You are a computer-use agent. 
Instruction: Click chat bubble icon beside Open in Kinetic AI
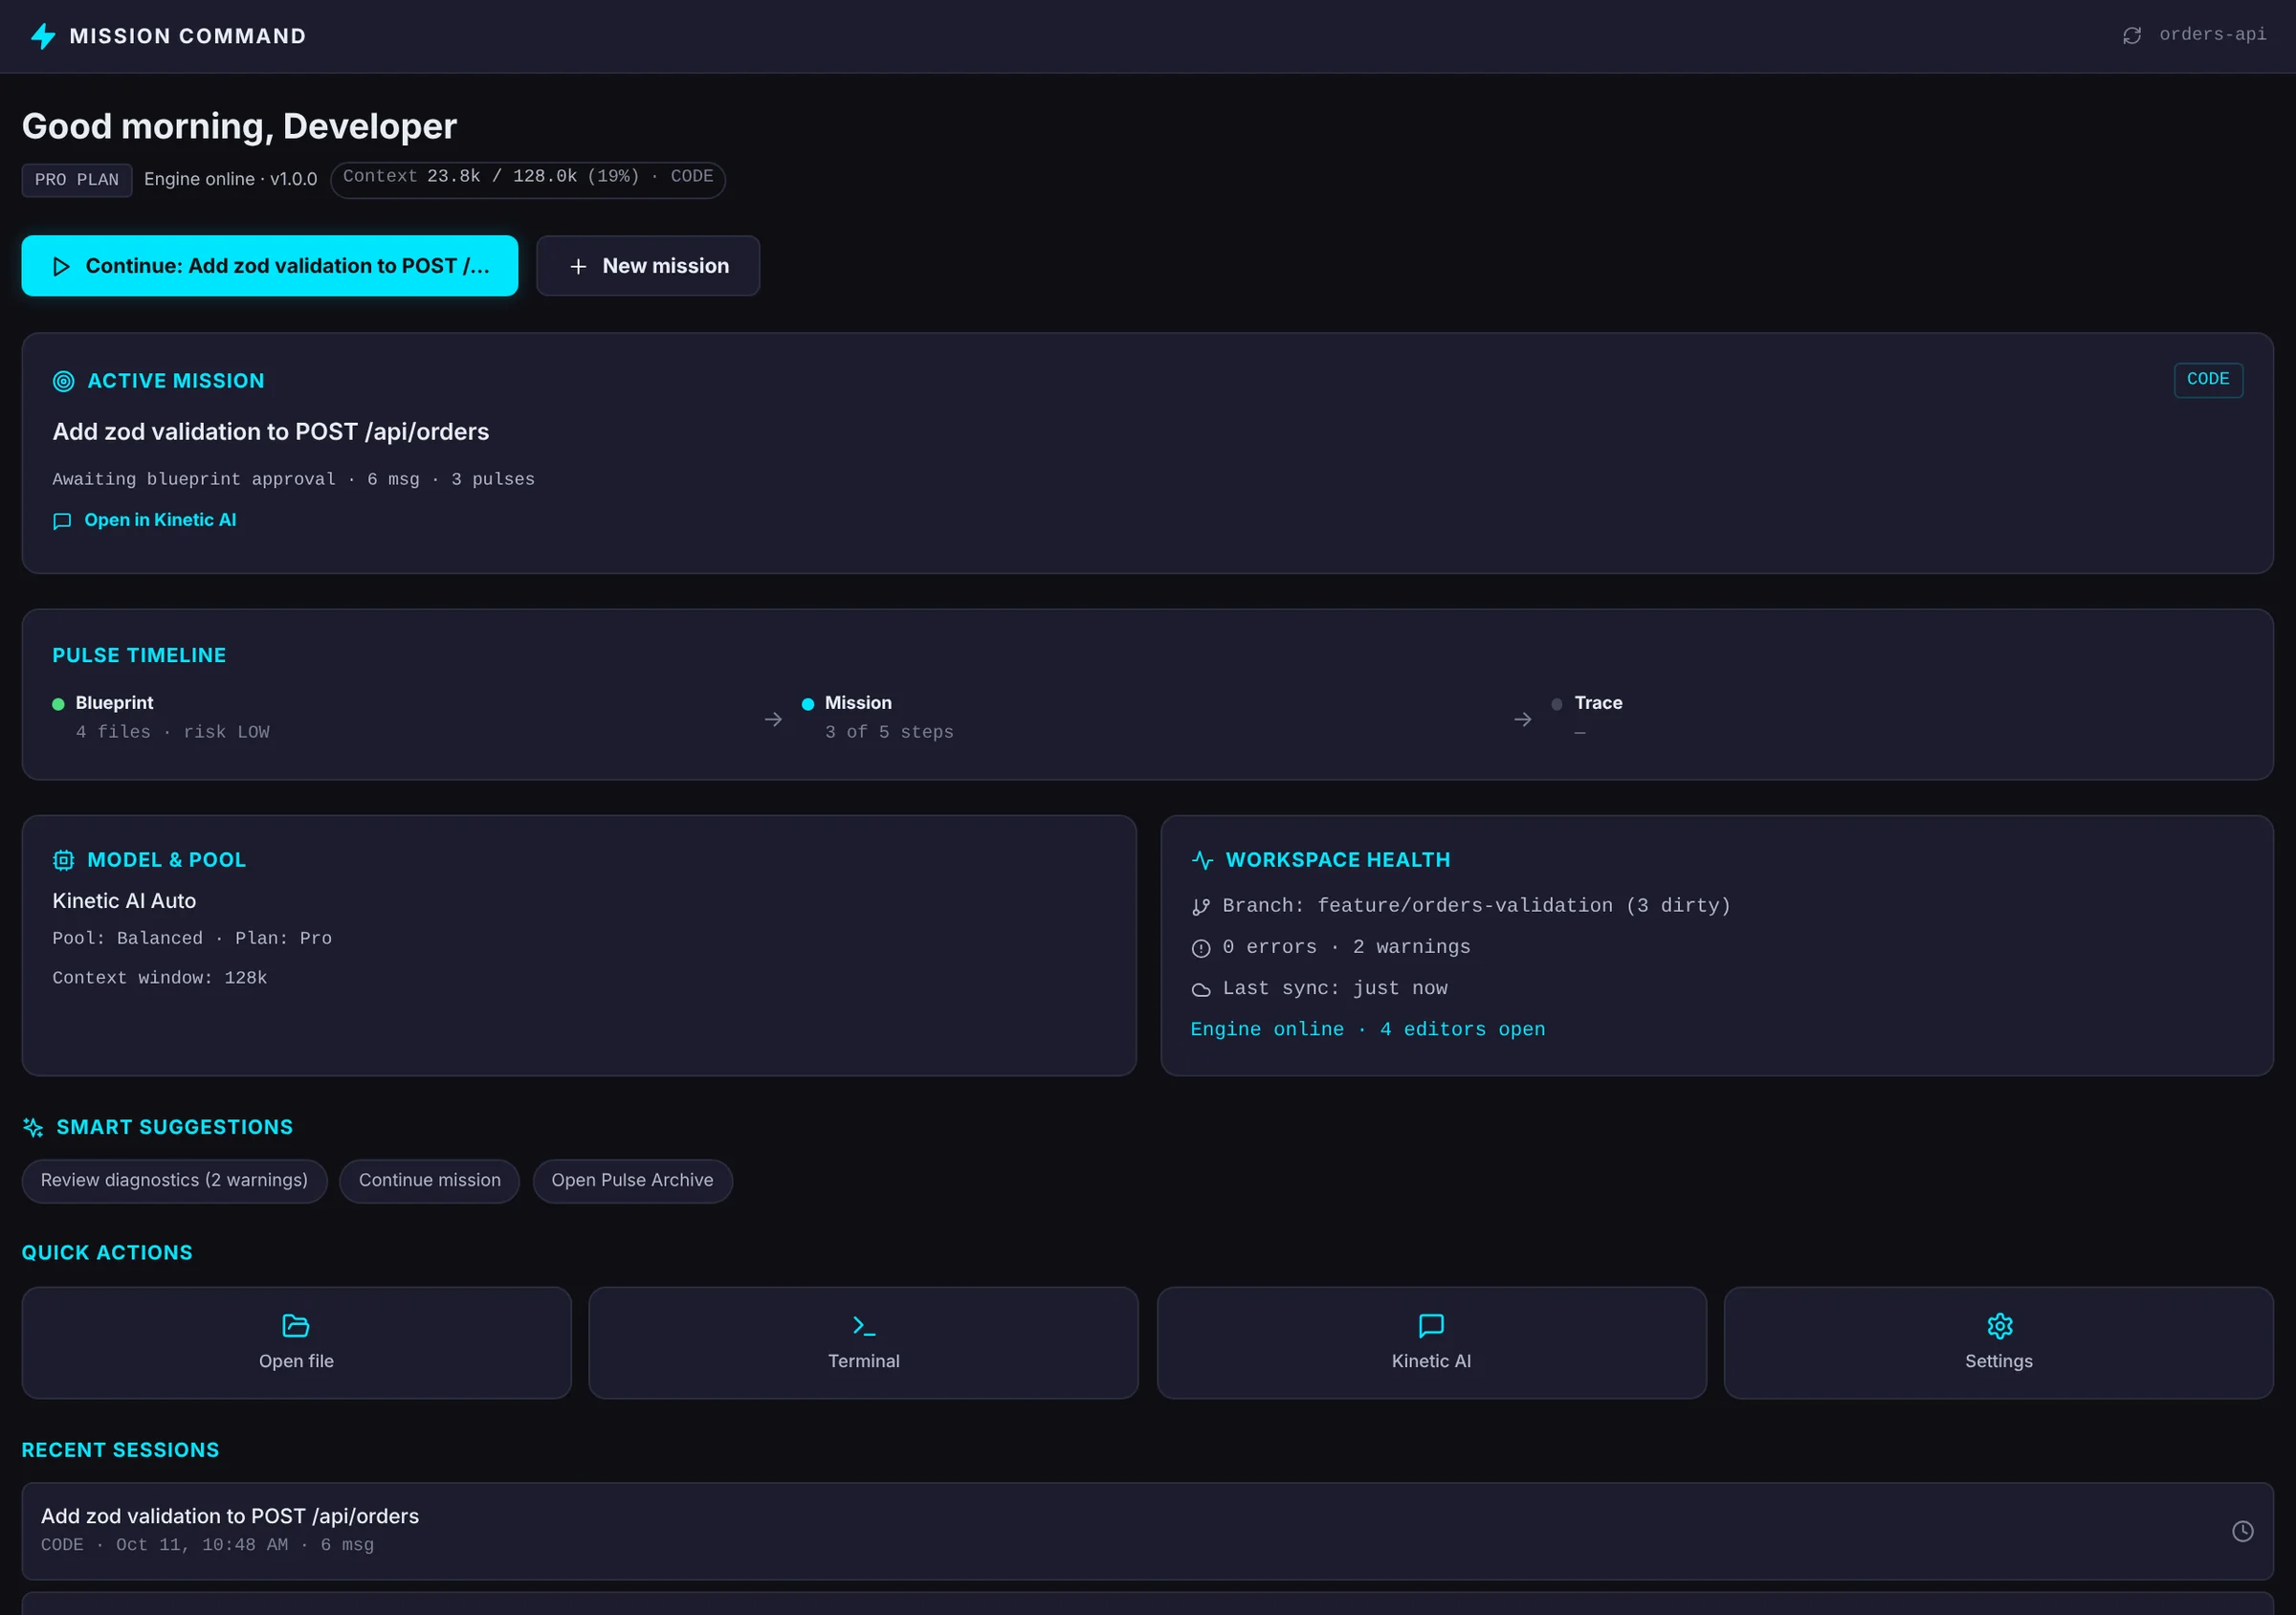point(62,521)
